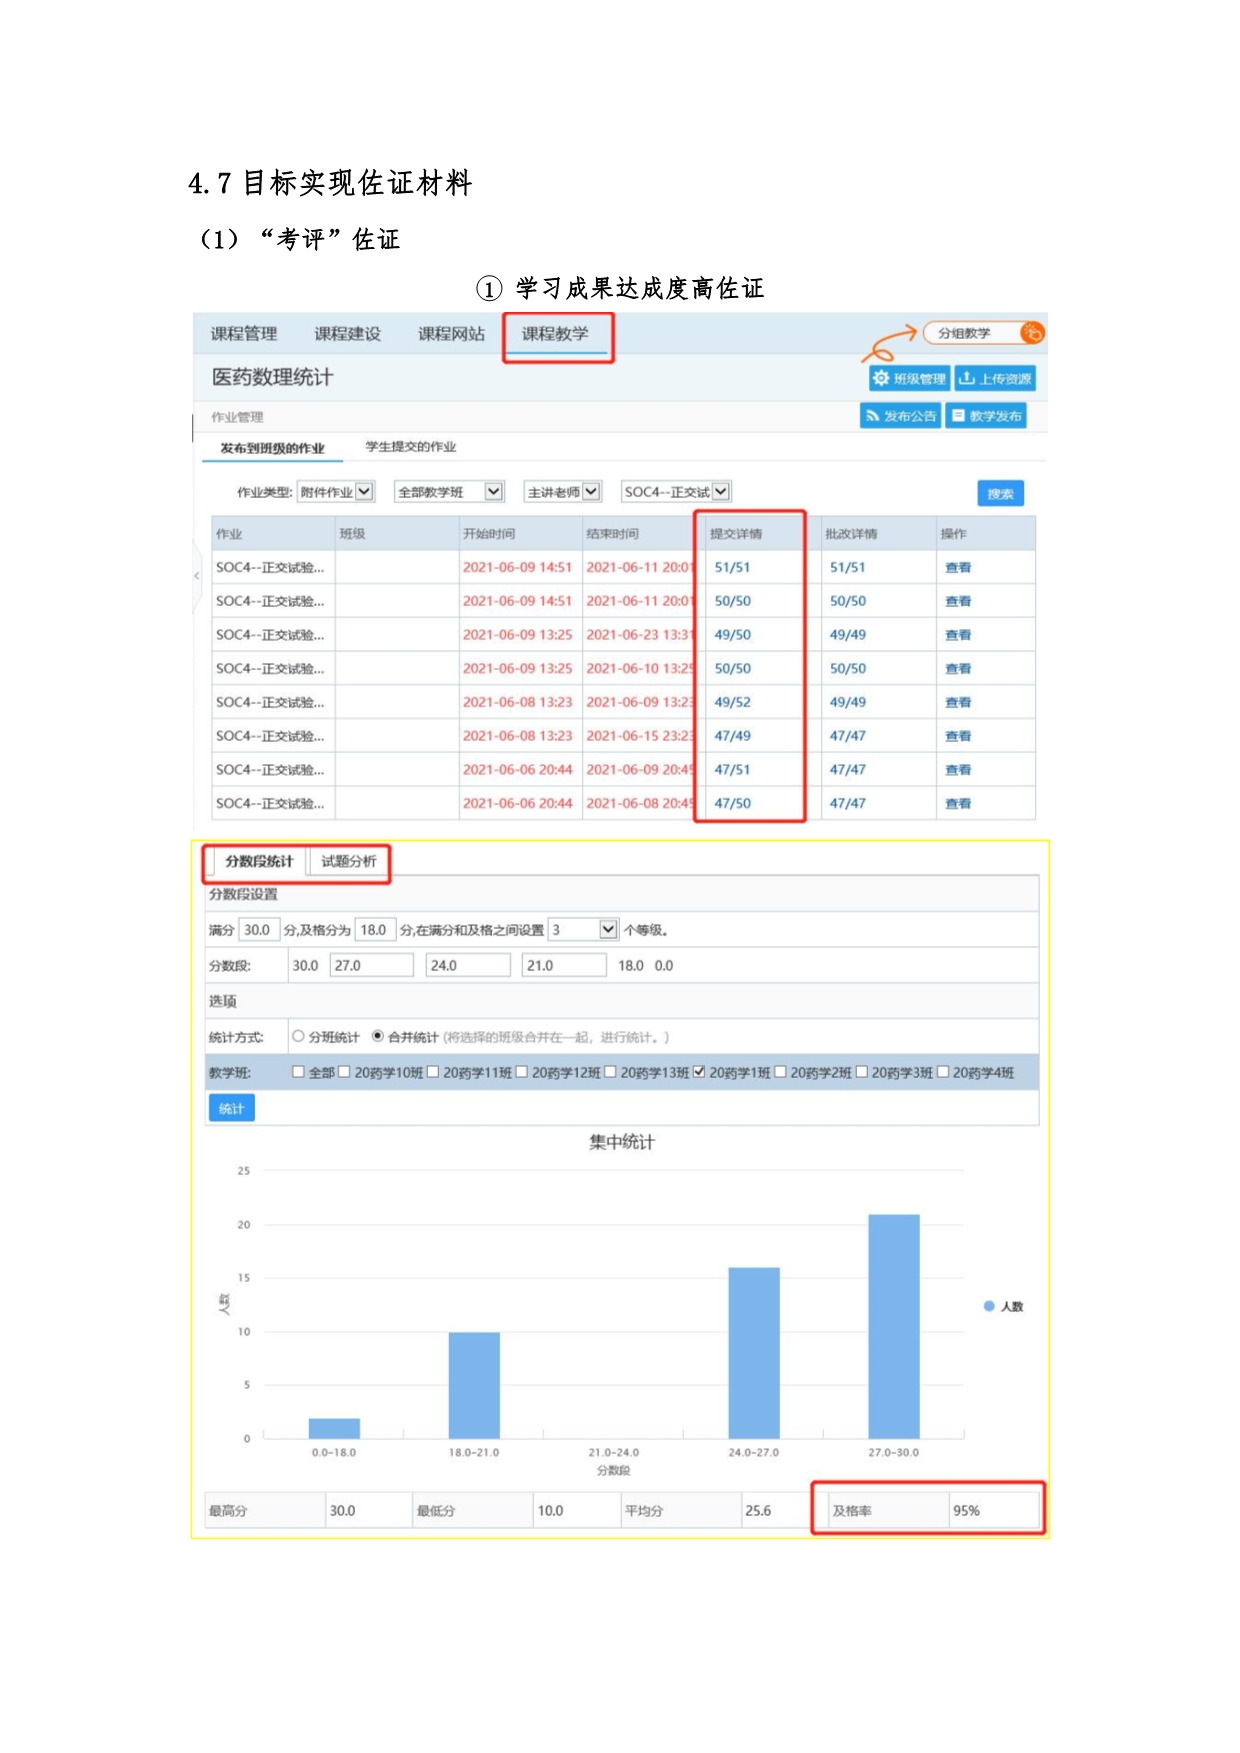Click the 教学发布 list icon

958,415
